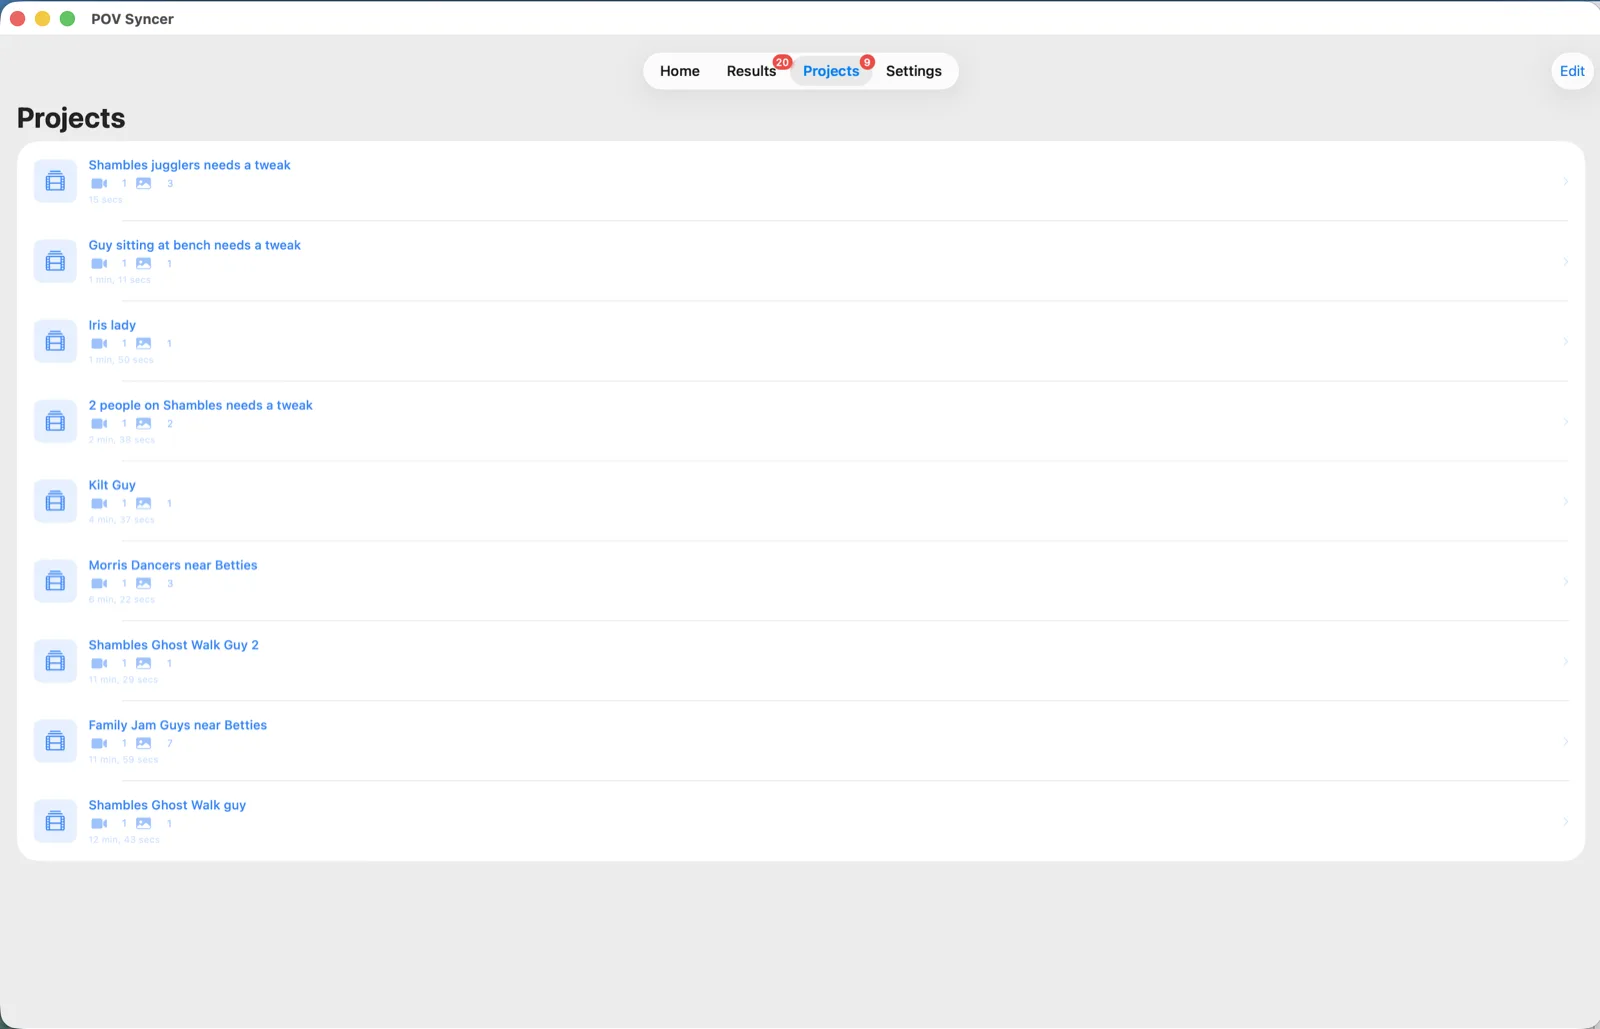Open chevron for Morris Dancers near Betties row

[x=1565, y=581]
